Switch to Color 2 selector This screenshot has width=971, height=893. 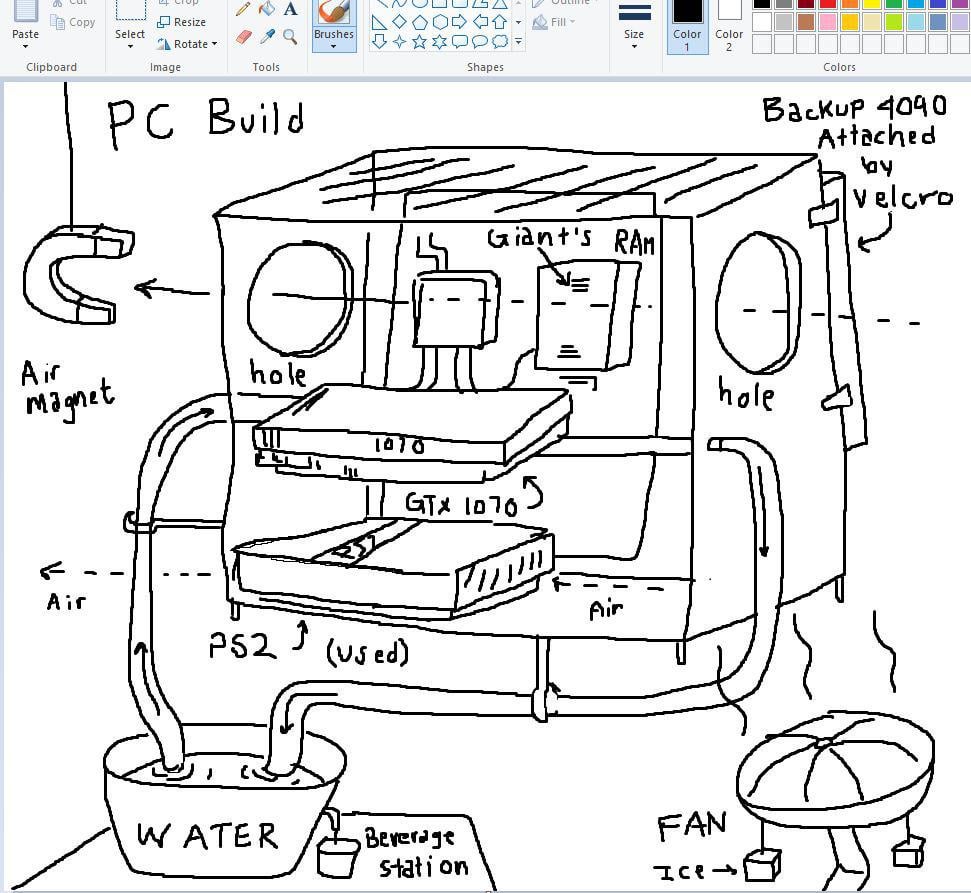pos(729,25)
